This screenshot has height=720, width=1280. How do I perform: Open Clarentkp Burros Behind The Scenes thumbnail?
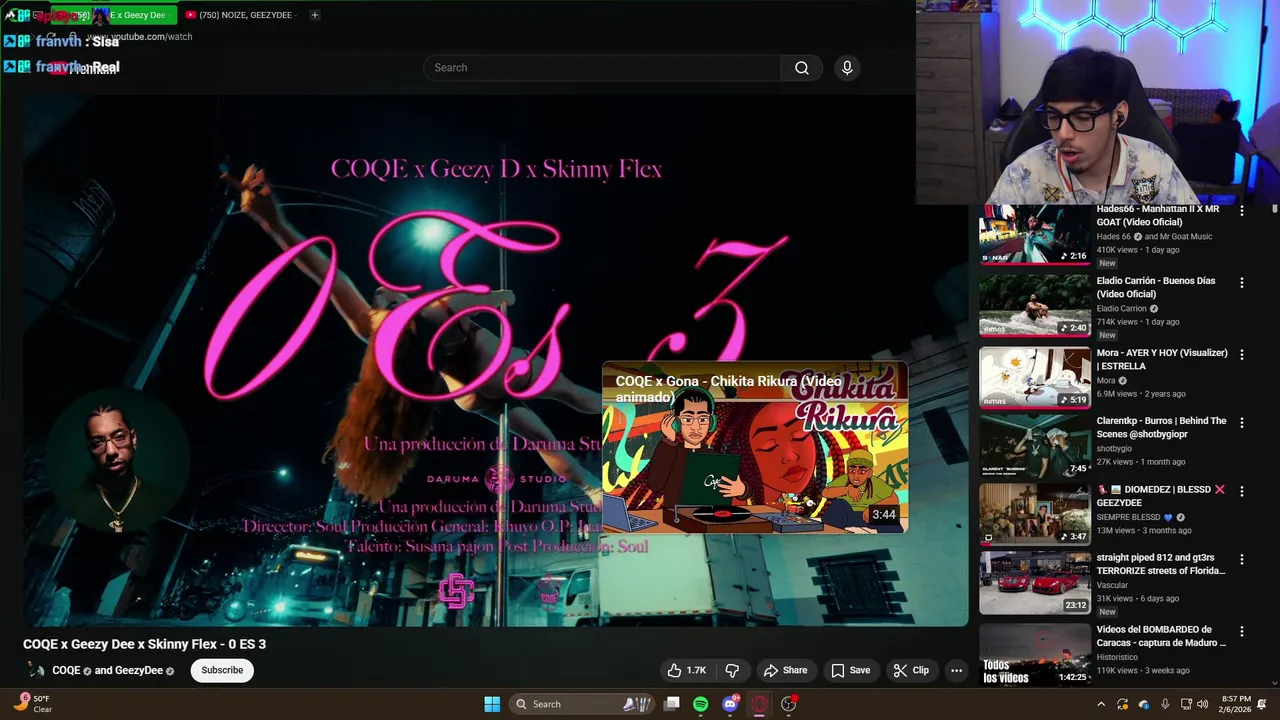[1035, 446]
